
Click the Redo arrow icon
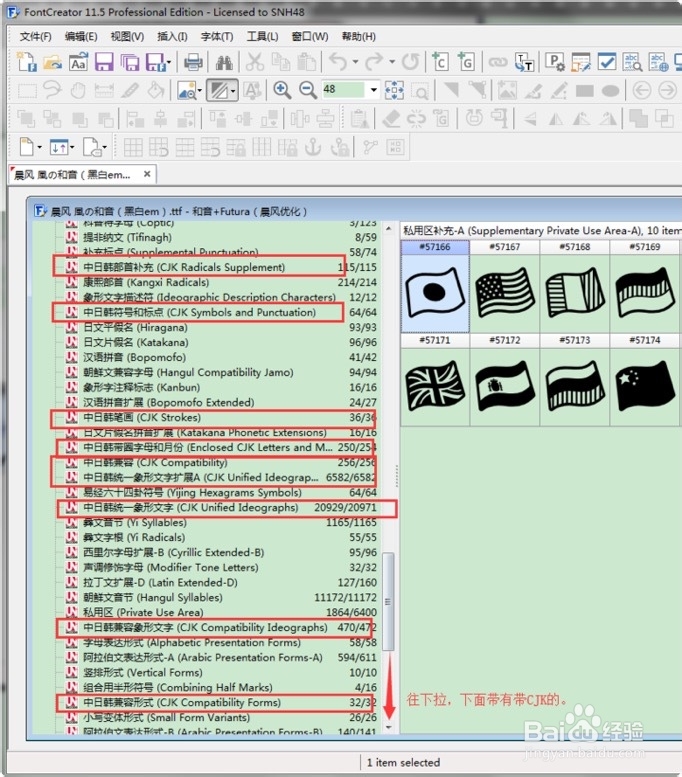pos(374,62)
